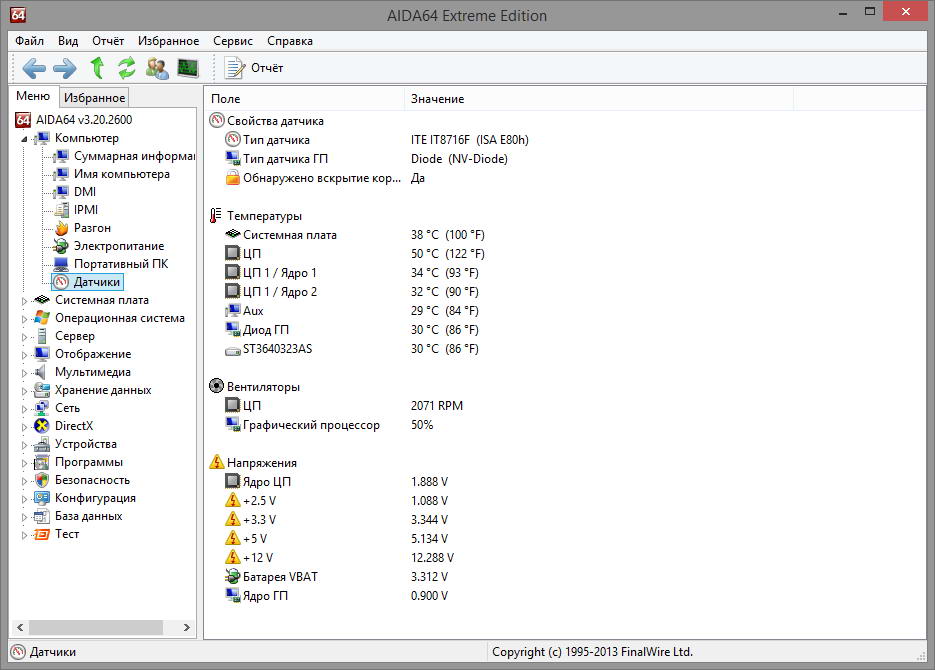Click the DirectX yellow X icon
935x670 pixels.
click(x=42, y=426)
